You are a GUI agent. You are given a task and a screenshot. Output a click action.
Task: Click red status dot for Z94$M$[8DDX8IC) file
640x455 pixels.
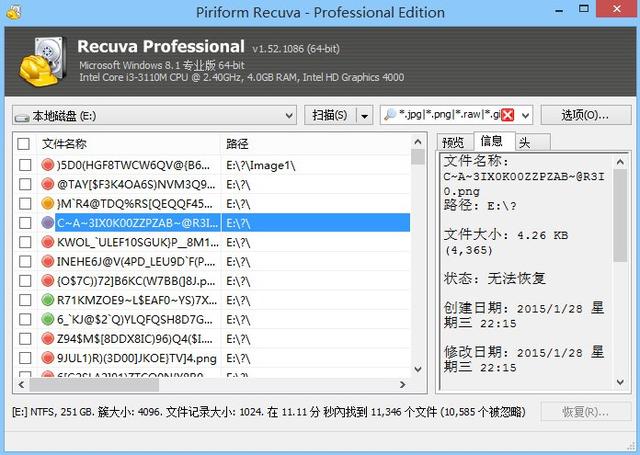coord(48,338)
